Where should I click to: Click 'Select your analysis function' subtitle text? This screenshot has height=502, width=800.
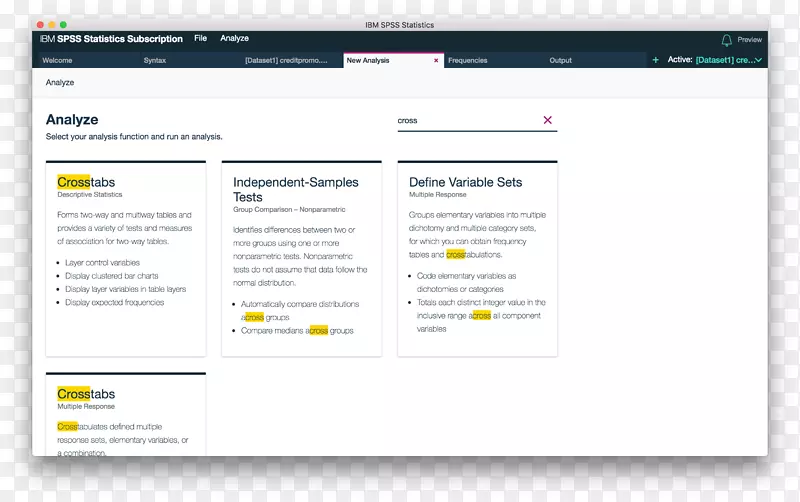point(134,137)
